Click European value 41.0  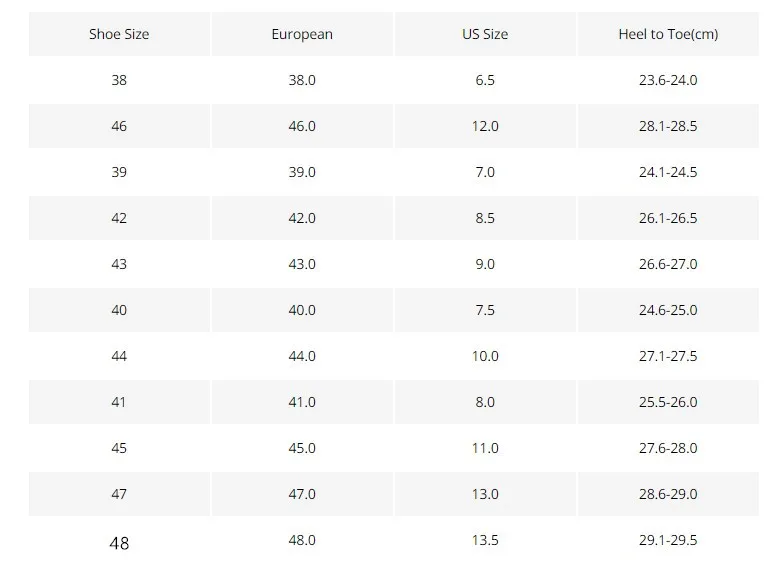(302, 402)
